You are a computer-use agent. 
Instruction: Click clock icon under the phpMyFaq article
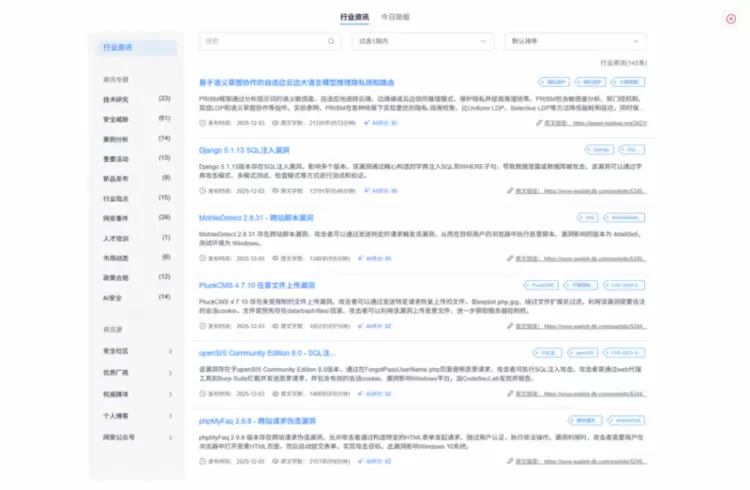click(203, 461)
